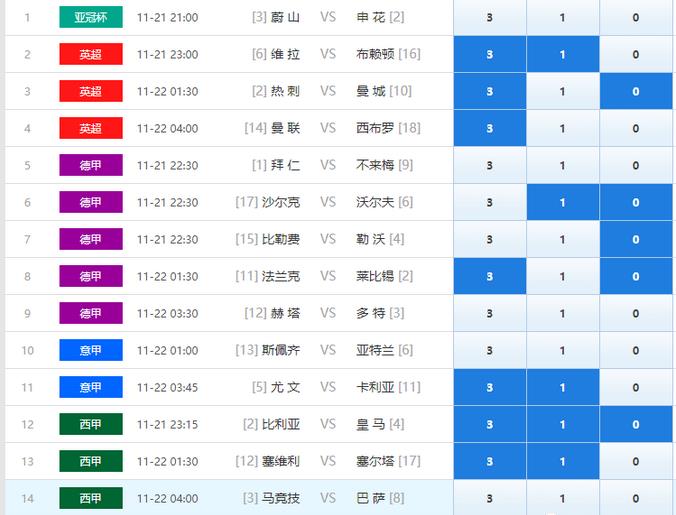Deselect the 1 pick for 沙尔克 vs 沃尔夫
The height and width of the screenshot is (515, 676).
coord(563,203)
